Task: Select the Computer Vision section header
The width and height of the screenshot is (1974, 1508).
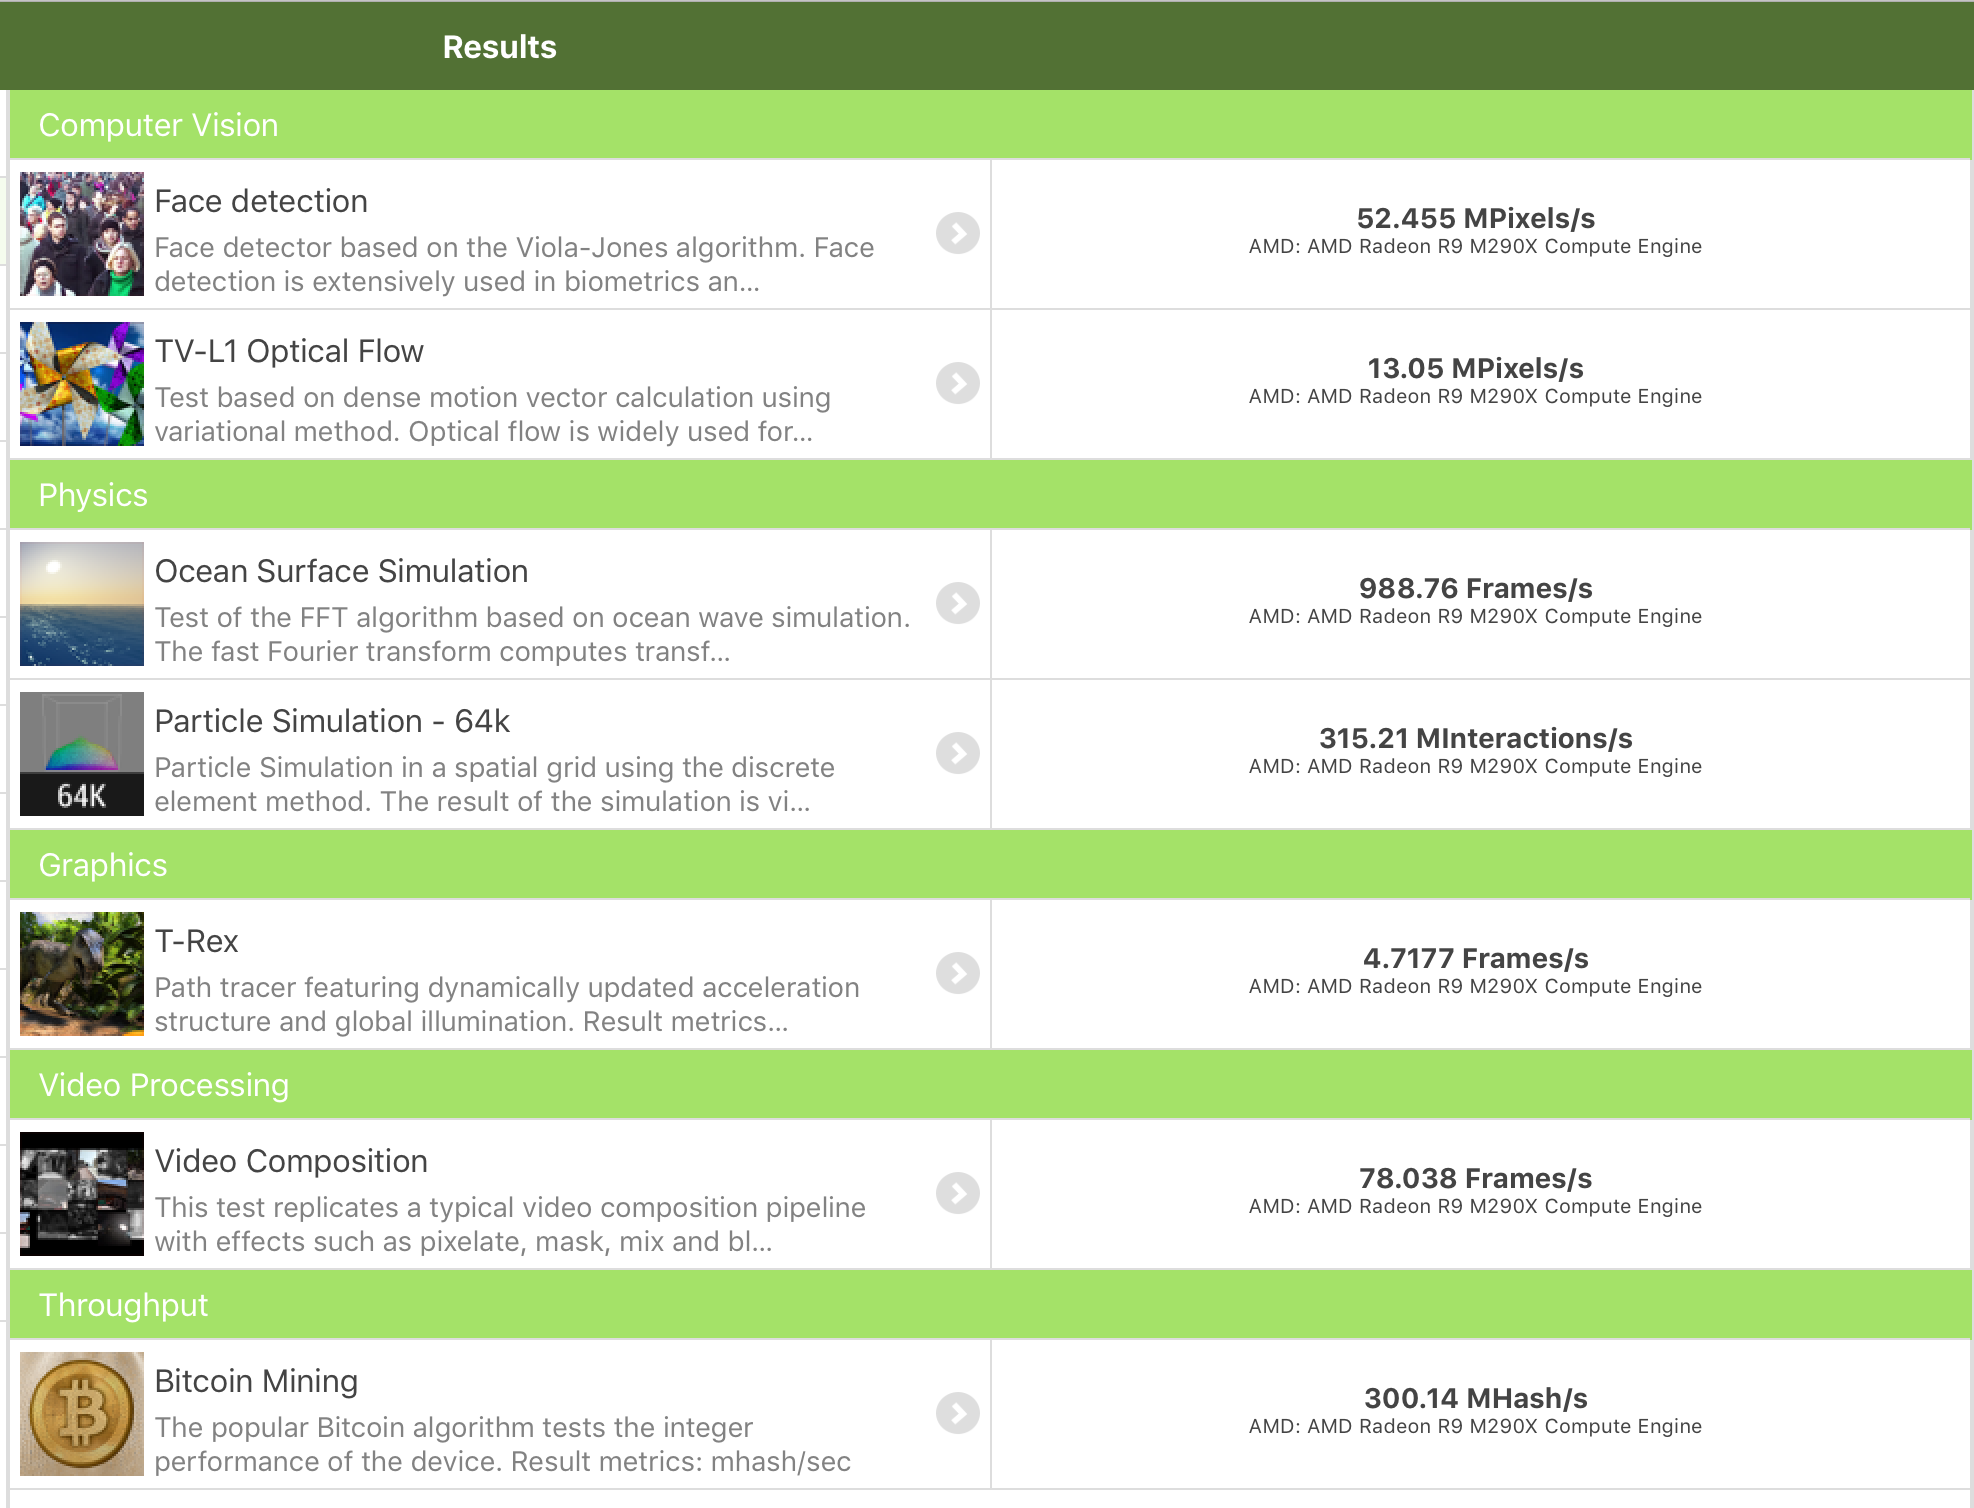Action: coord(990,125)
